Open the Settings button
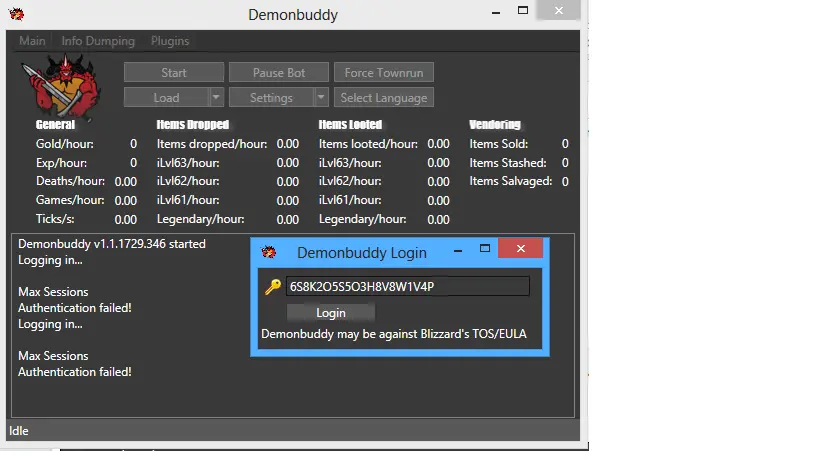This screenshot has height=460, width=816. [x=271, y=98]
